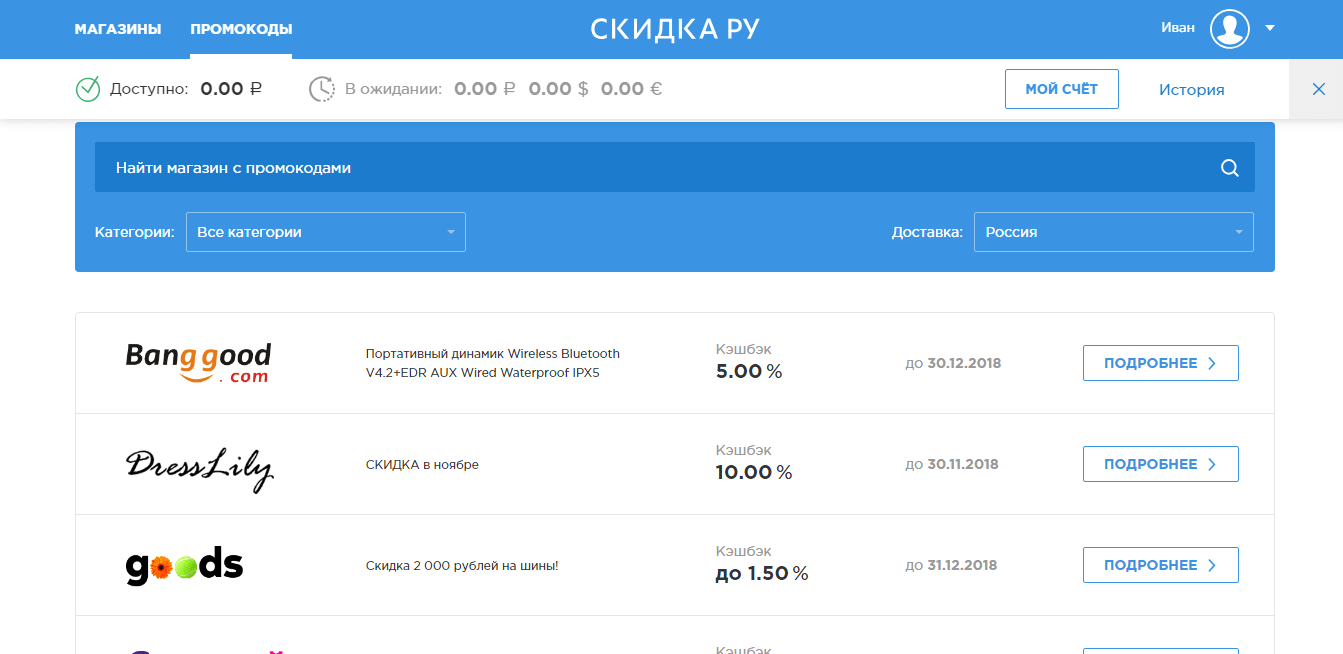Click Подробнее for the goods tire discount

[1160, 565]
